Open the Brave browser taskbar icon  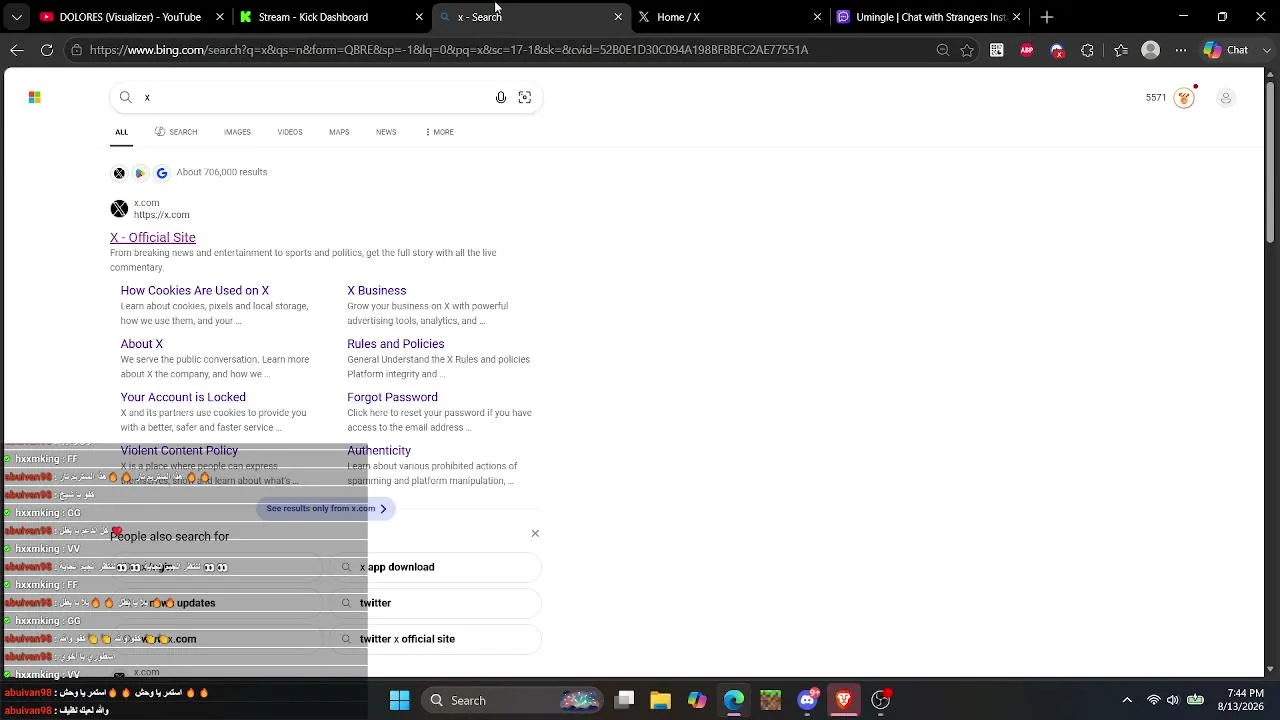(844, 700)
